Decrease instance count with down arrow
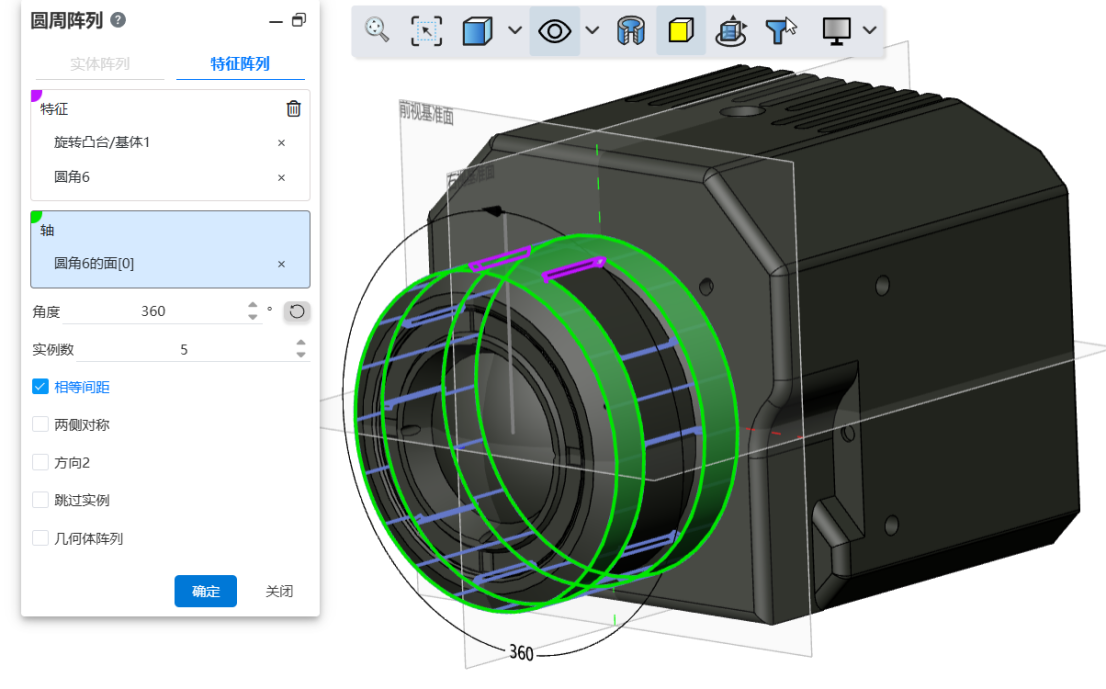Image resolution: width=1106 pixels, height=689 pixels. [x=301, y=355]
